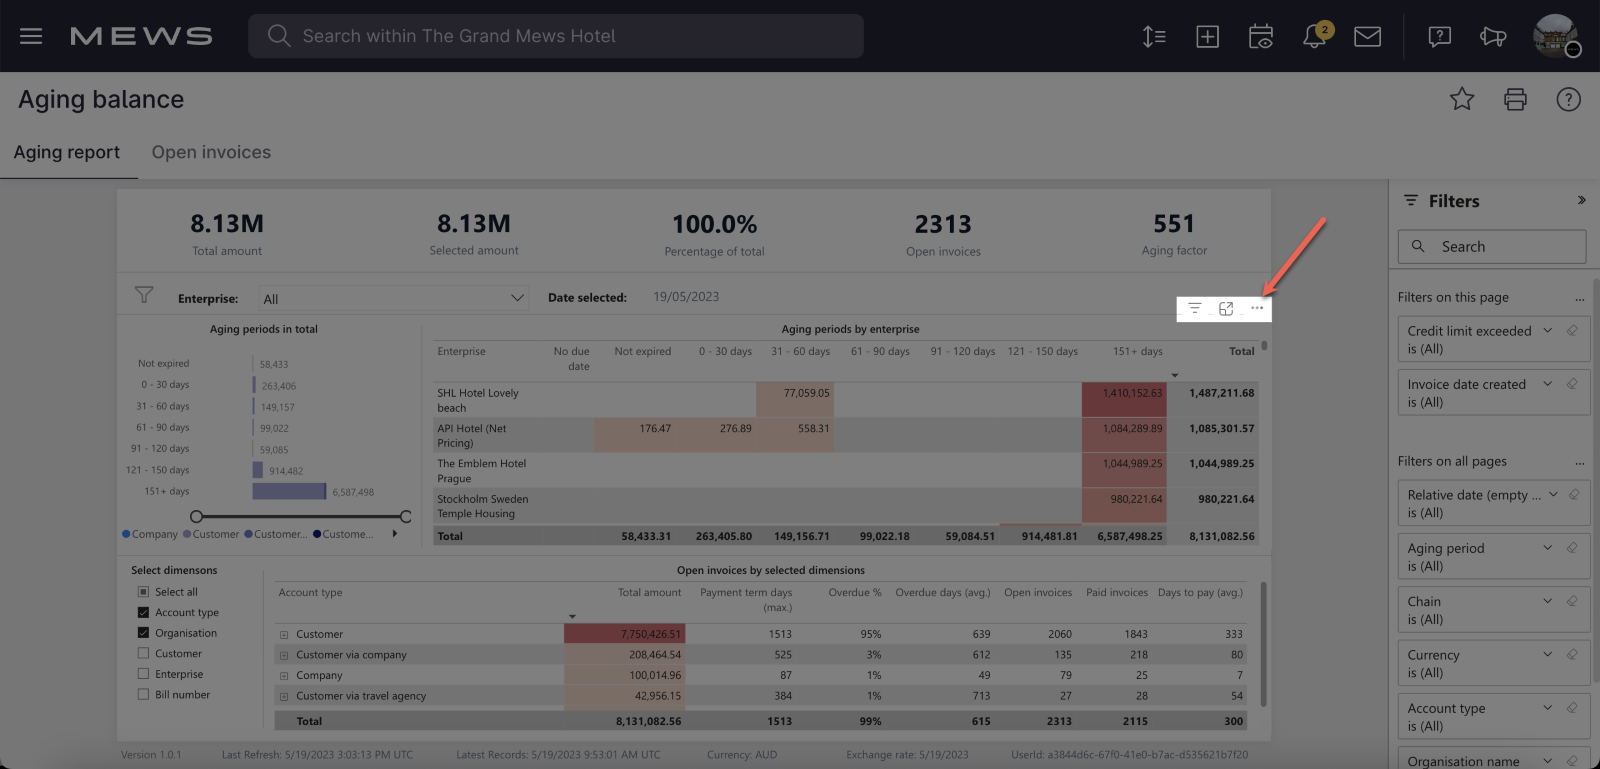
Task: Open the hamburger main menu
Action: click(x=31, y=36)
